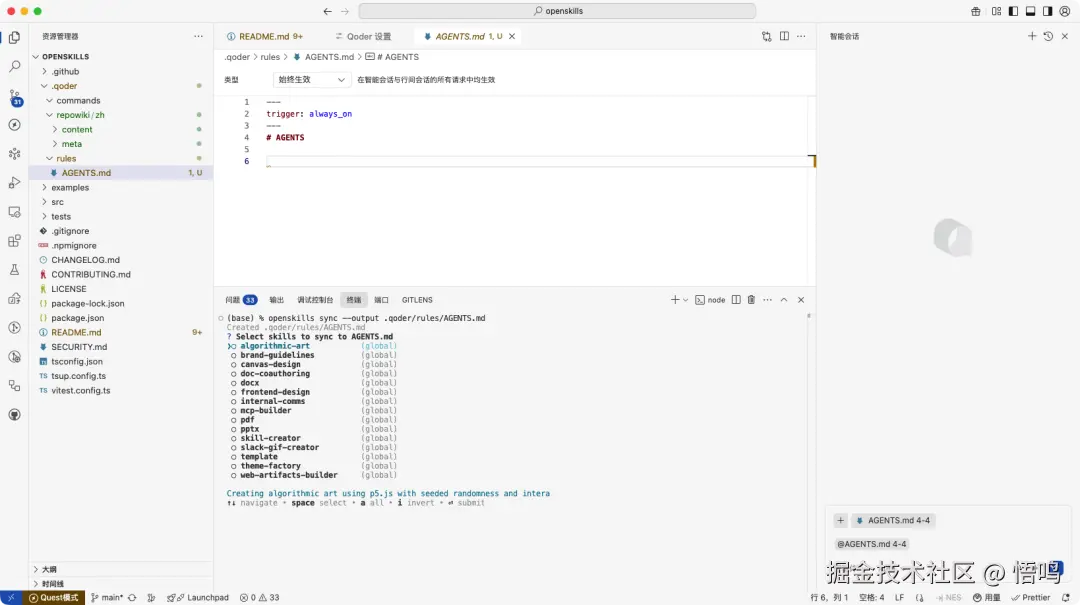Open chat history clock icon
This screenshot has width=1080, height=605.
(1048, 36)
